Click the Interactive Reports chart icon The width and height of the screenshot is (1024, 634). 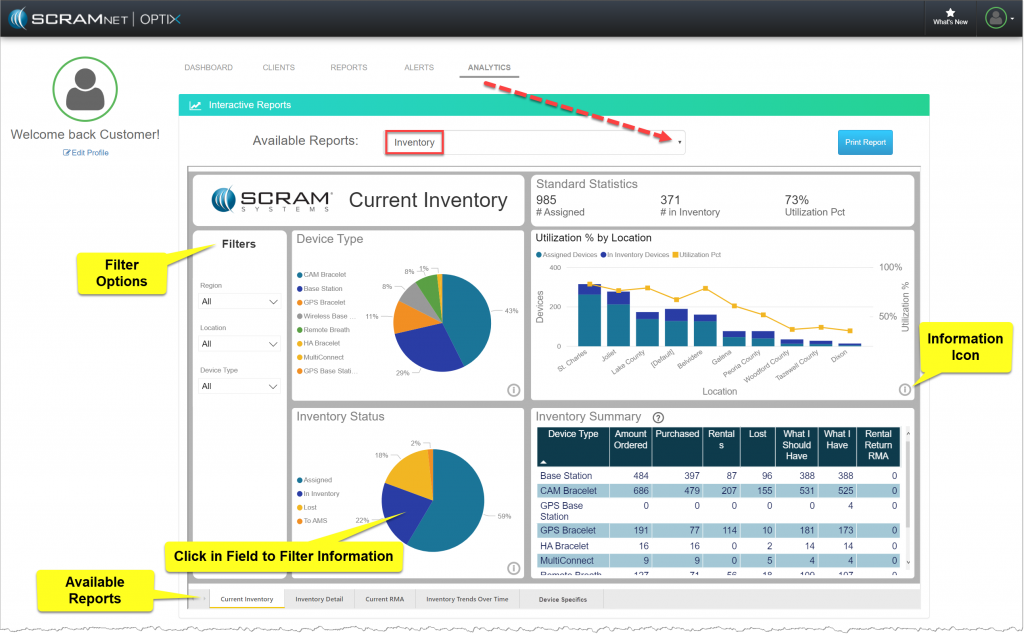click(193, 104)
